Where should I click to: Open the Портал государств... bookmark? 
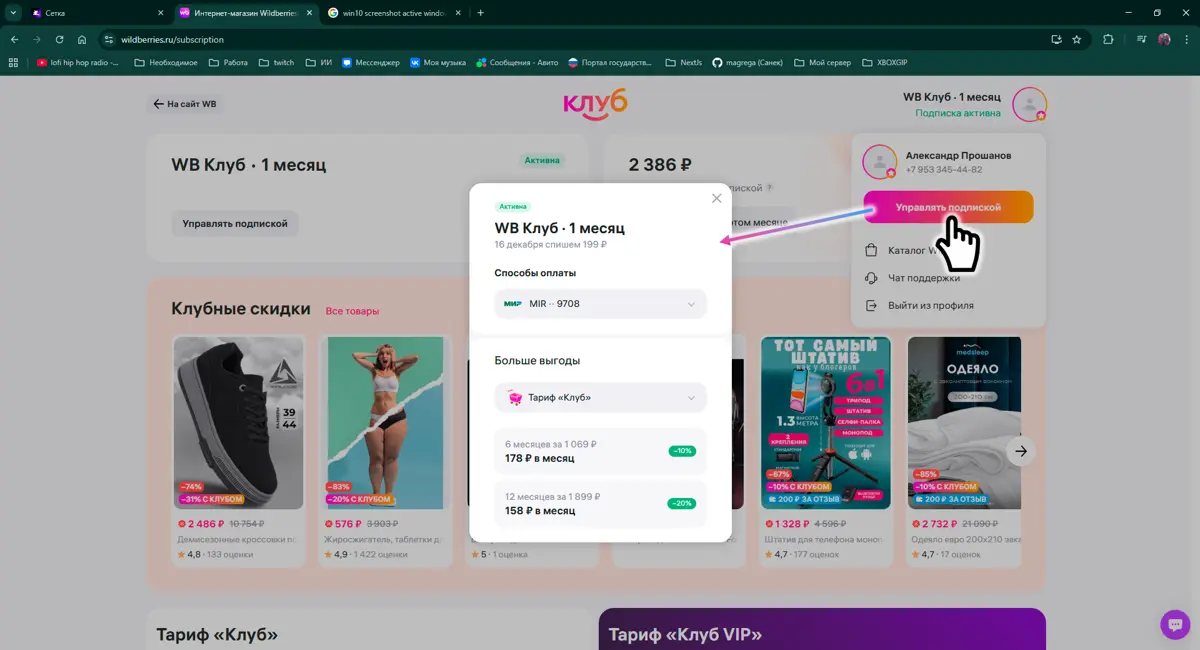pyautogui.click(x=611, y=62)
